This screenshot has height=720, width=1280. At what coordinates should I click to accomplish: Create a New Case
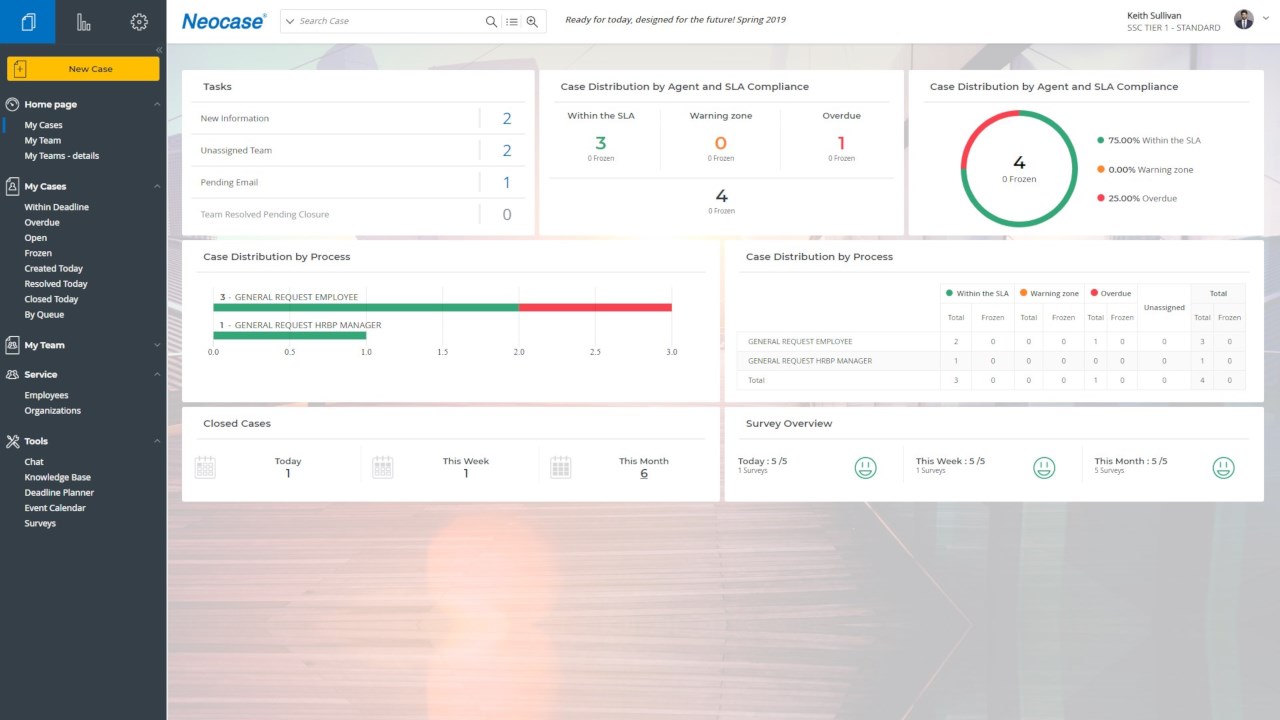click(x=83, y=69)
